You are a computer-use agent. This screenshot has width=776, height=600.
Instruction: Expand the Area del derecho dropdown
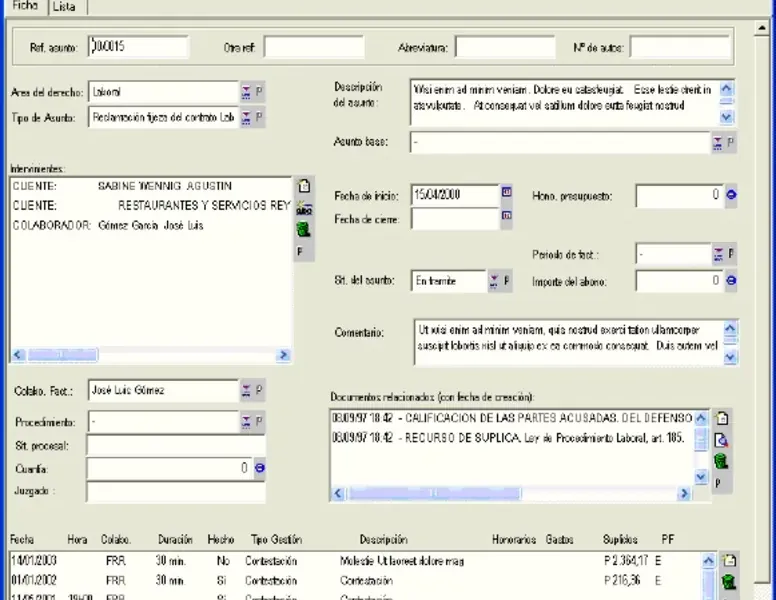(246, 92)
